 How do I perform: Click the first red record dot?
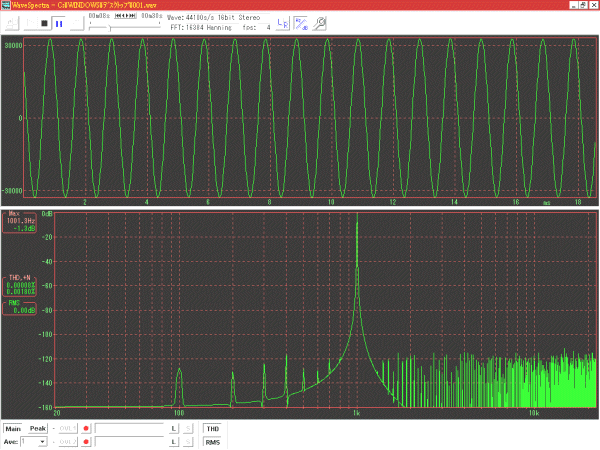click(86, 428)
